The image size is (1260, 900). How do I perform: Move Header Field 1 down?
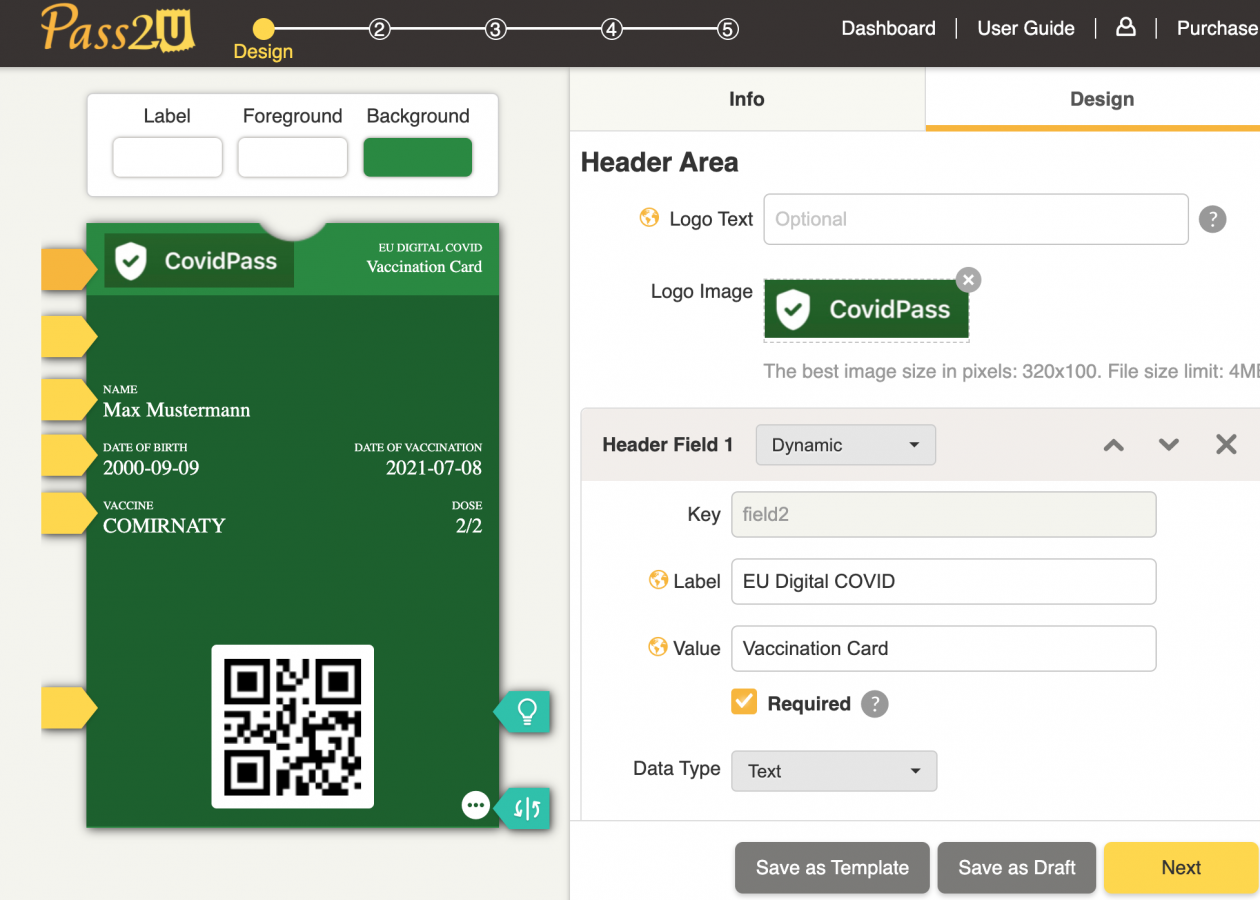tap(1169, 445)
